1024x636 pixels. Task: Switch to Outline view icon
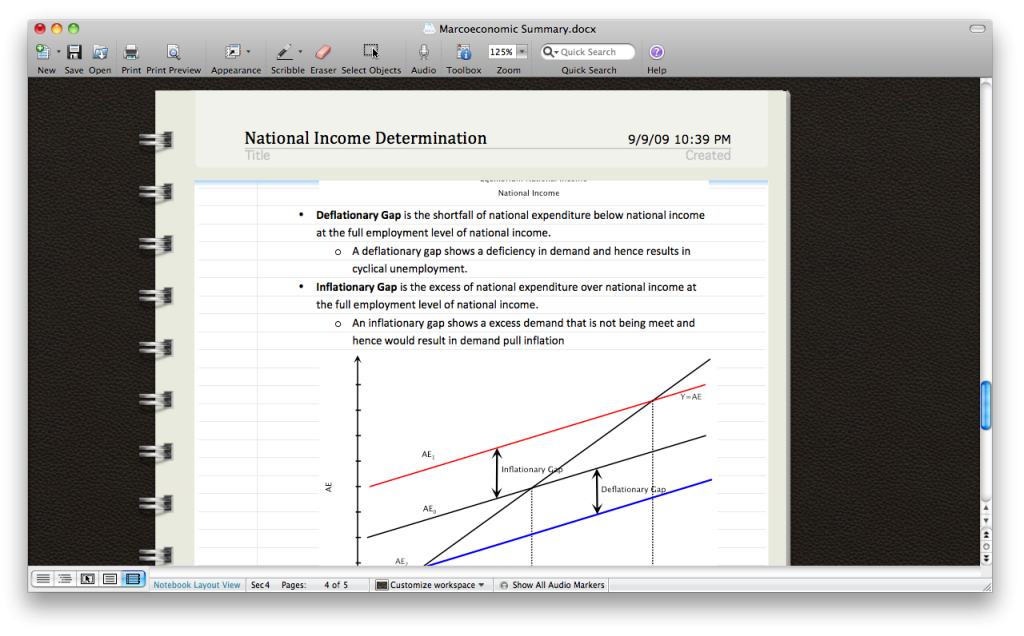65,579
